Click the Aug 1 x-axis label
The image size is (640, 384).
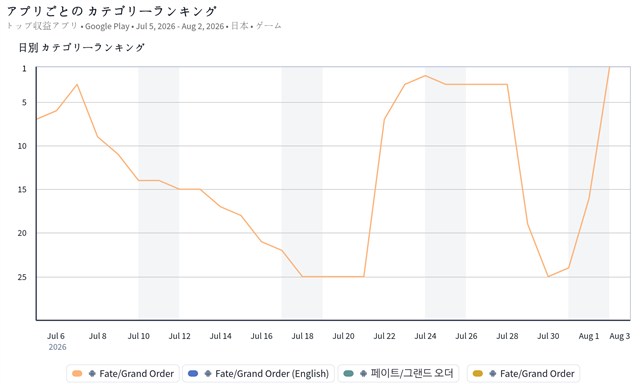click(x=589, y=336)
